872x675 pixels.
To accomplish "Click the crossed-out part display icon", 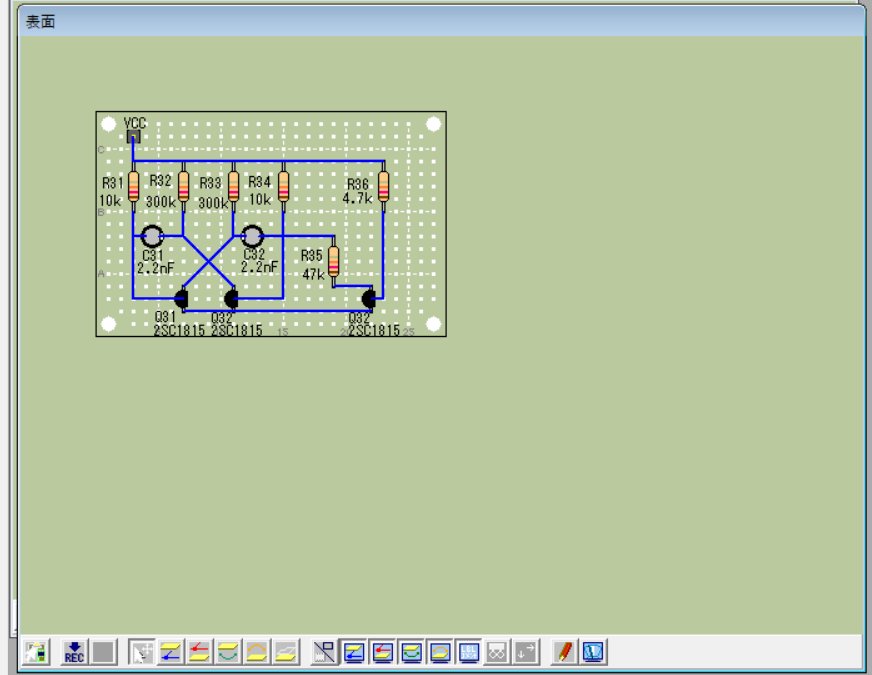I will click(324, 652).
